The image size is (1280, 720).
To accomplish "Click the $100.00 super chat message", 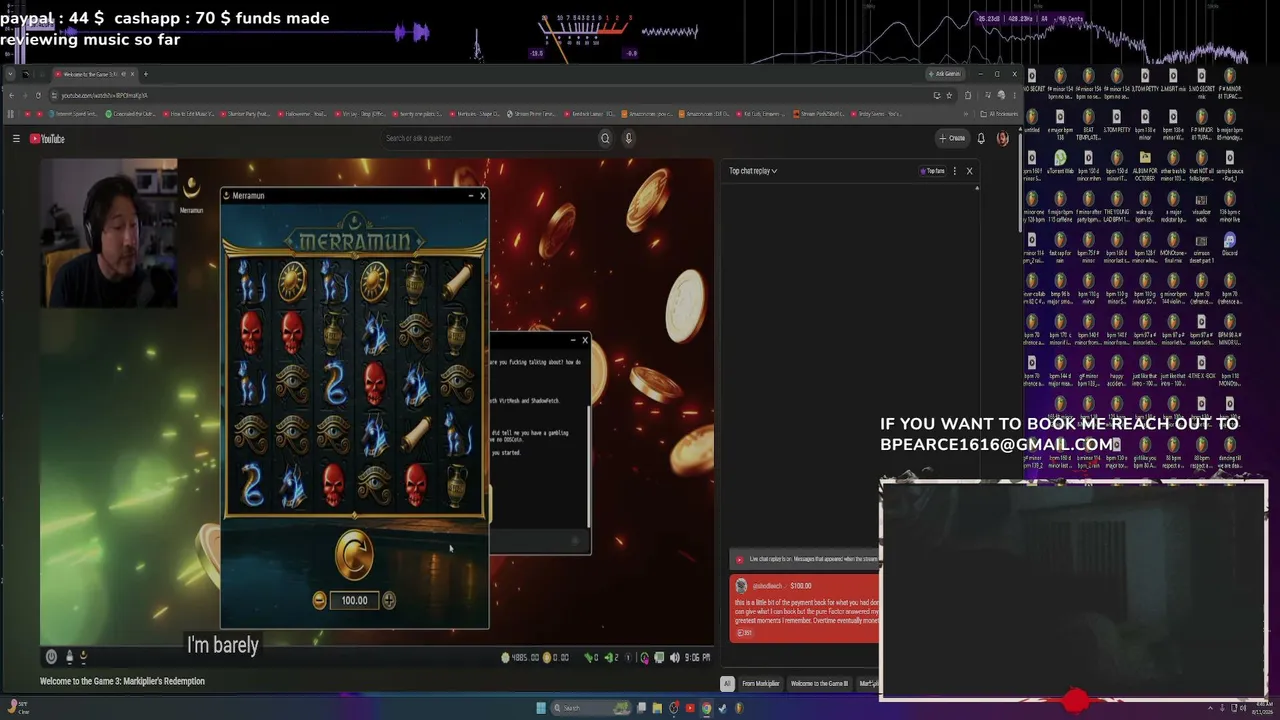I will click(x=805, y=608).
